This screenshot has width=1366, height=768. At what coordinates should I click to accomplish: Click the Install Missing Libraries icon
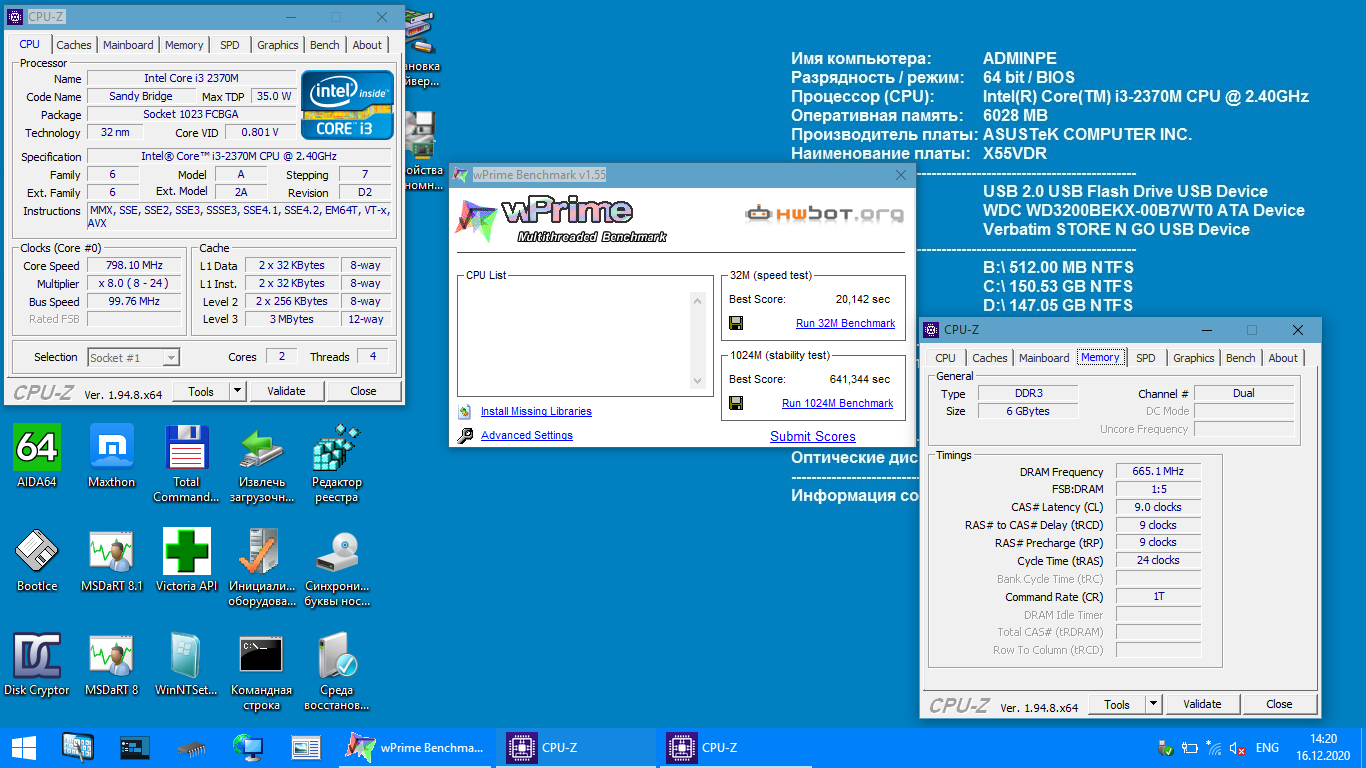click(x=464, y=411)
